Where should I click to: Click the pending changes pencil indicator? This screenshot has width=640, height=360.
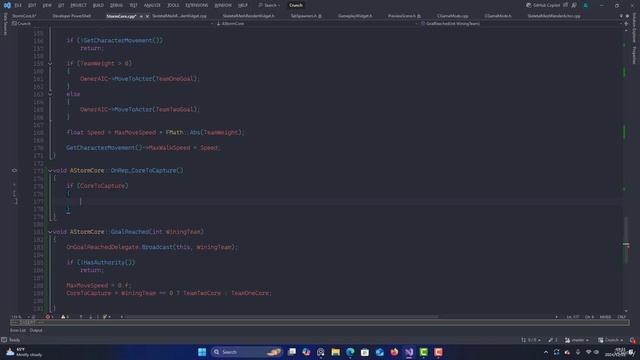(x=553, y=340)
